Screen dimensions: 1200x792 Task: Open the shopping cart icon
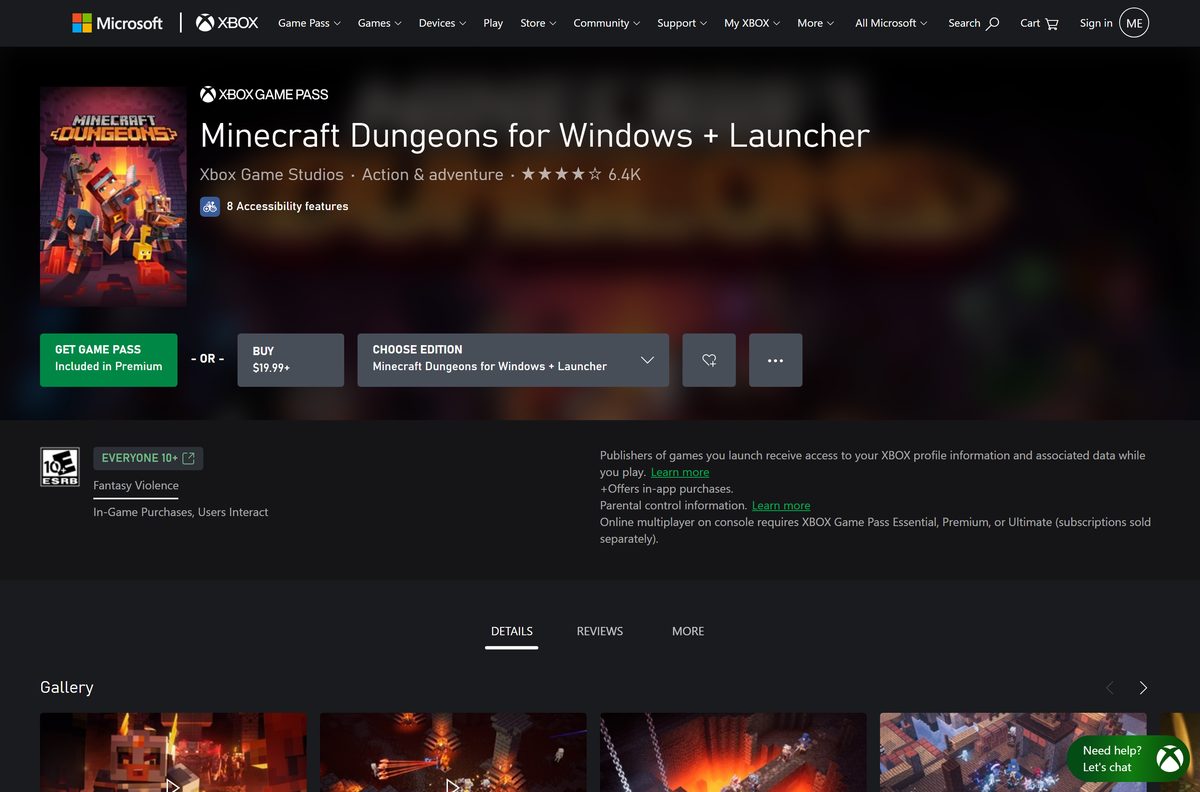pos(1052,23)
